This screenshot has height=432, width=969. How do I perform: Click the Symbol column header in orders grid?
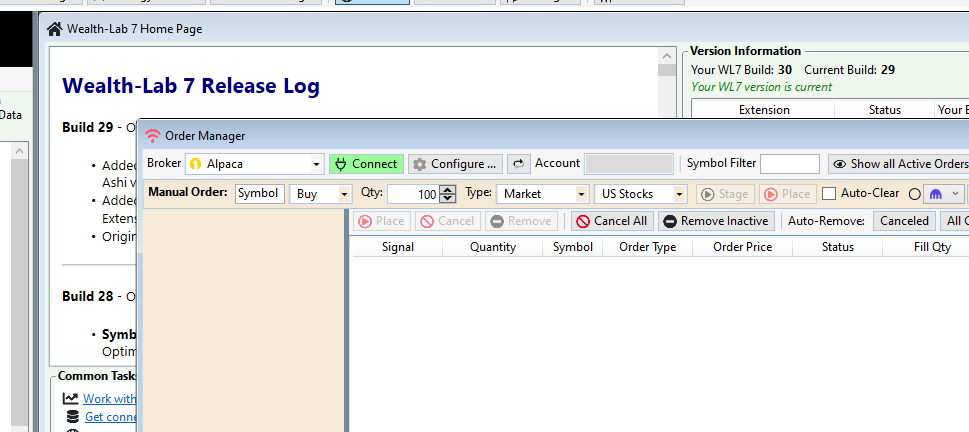(573, 247)
